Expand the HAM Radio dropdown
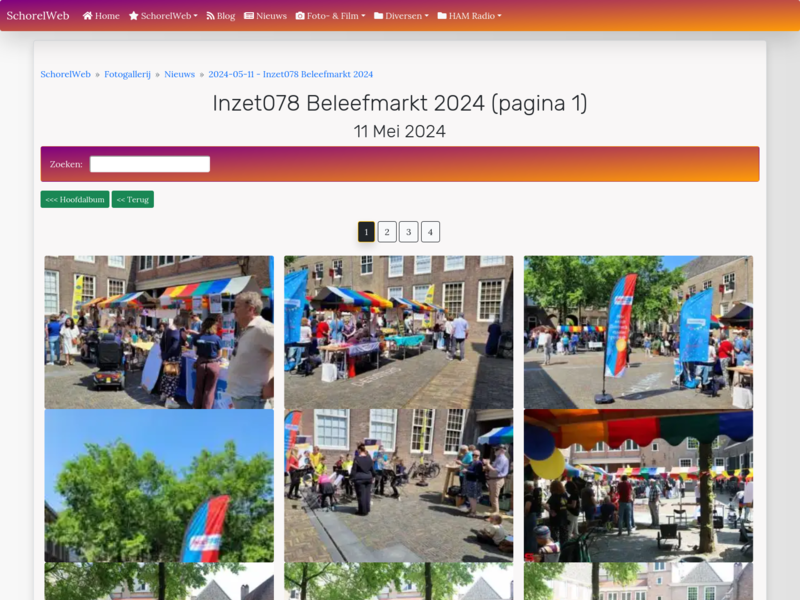Image resolution: width=800 pixels, height=600 pixels. click(469, 16)
